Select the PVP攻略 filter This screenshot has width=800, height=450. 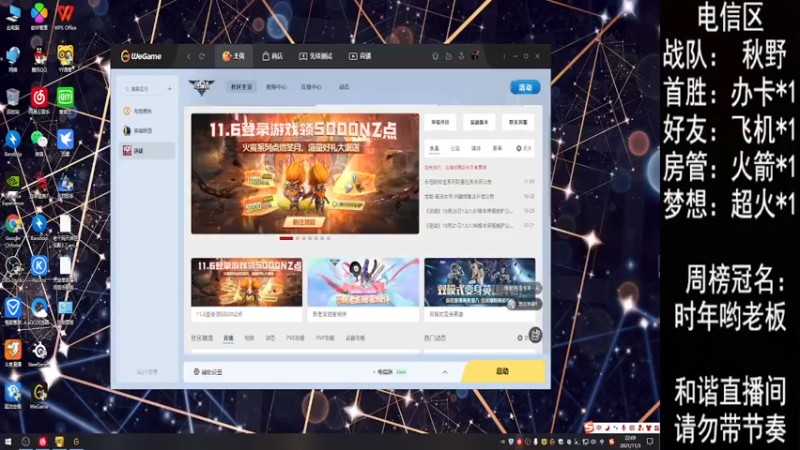(x=324, y=338)
